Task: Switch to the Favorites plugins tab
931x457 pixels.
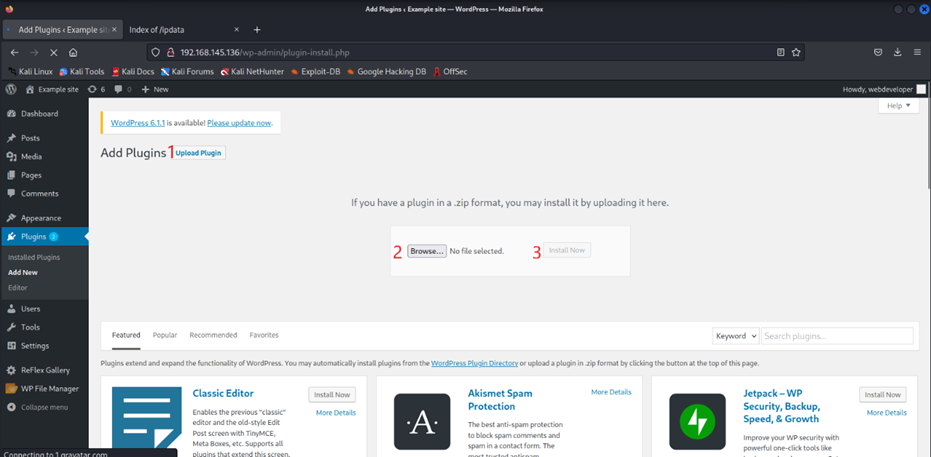Action: tap(264, 335)
